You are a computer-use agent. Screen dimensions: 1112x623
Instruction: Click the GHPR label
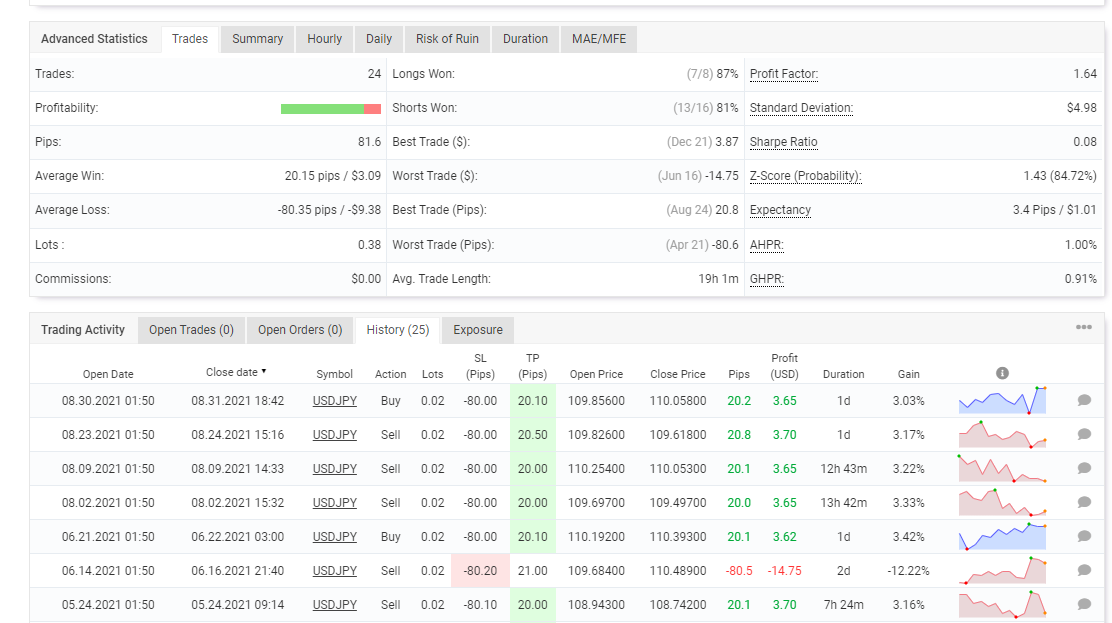click(x=767, y=279)
